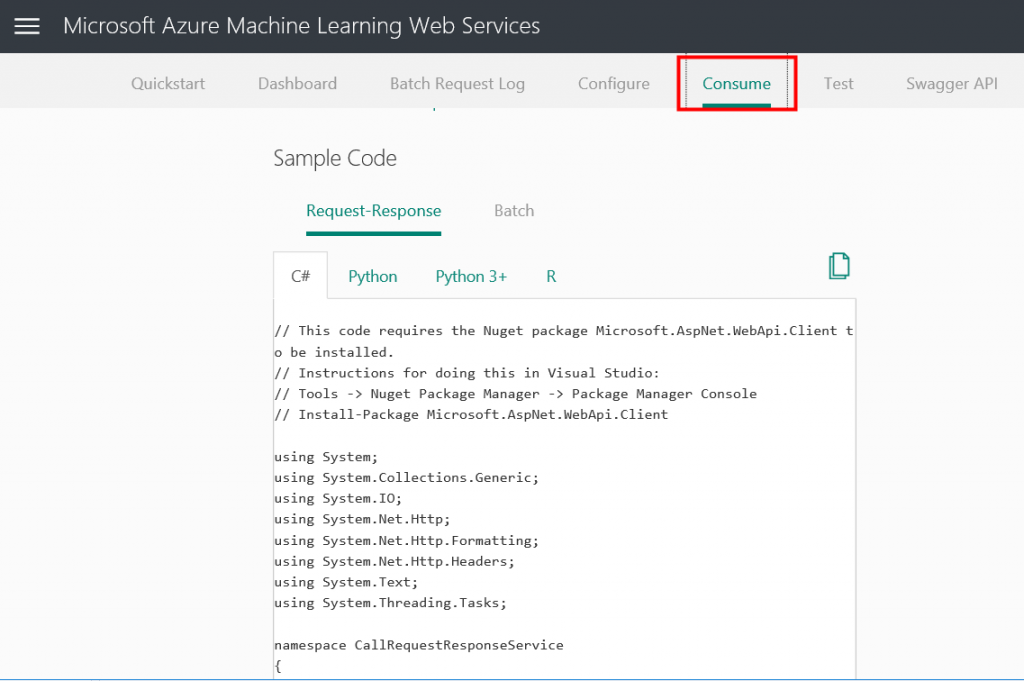
Task: Click the 'using System.Threading.Tasks;' line
Action: 391,603
